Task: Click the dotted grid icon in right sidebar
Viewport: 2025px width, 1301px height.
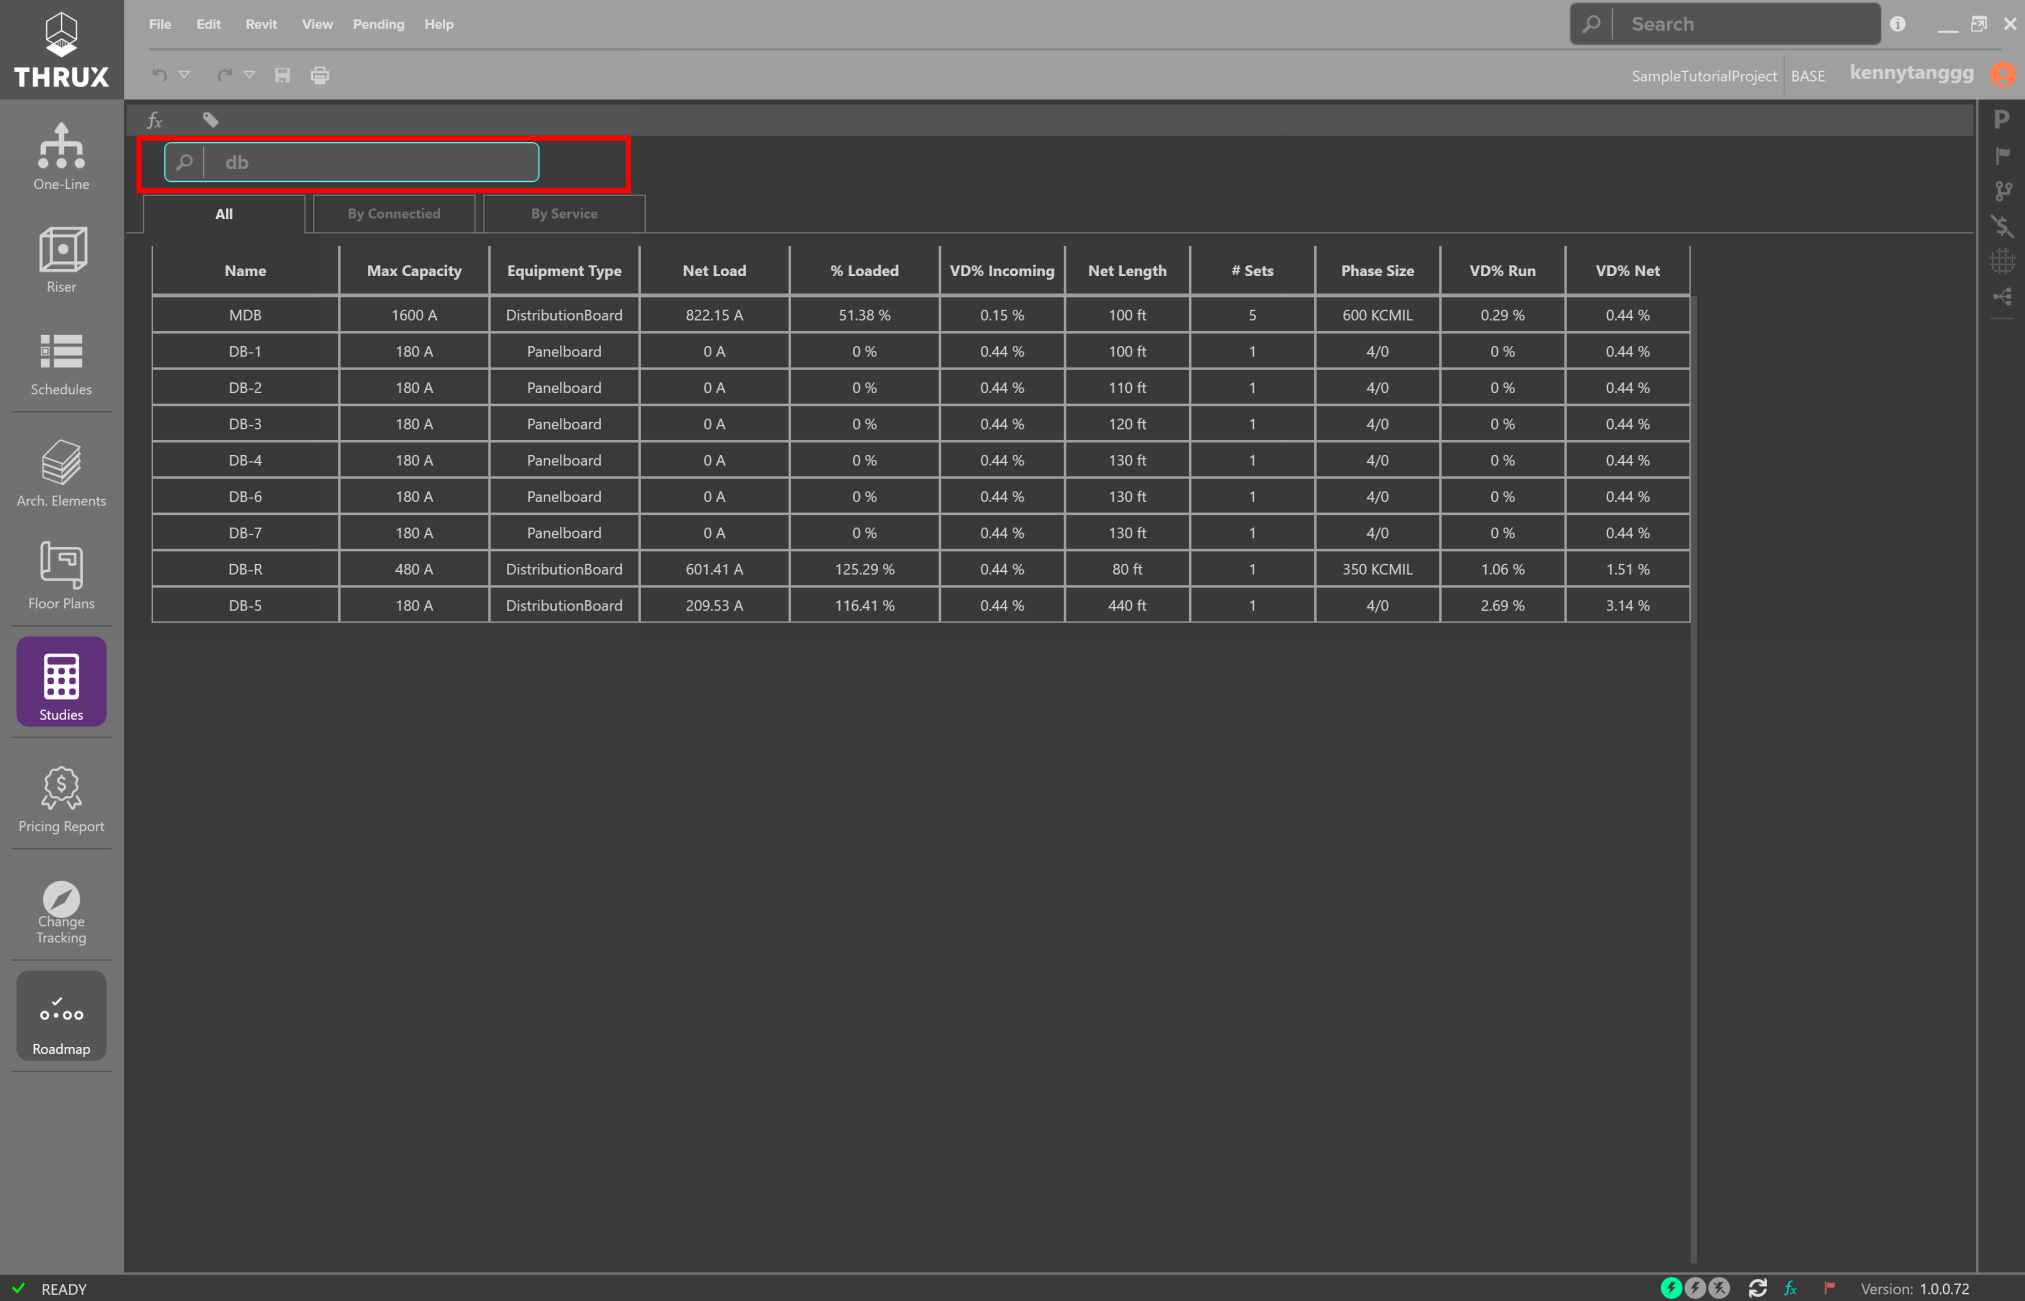Action: pos(2002,262)
